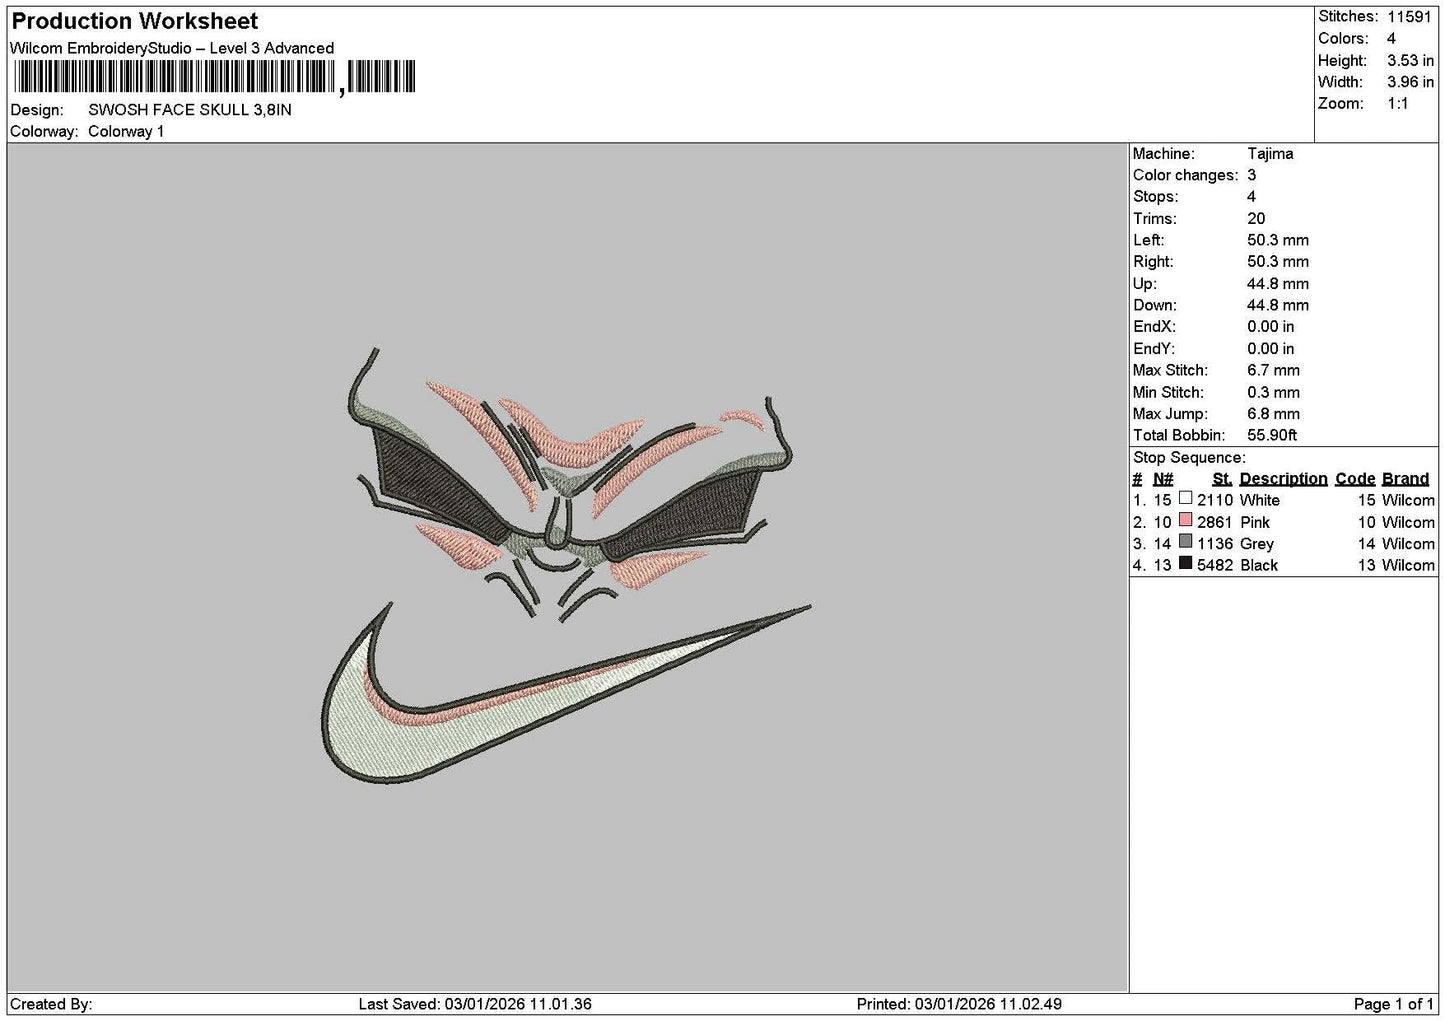
Task: Click the Up value "44.8 mm"
Action: pyautogui.click(x=1278, y=284)
